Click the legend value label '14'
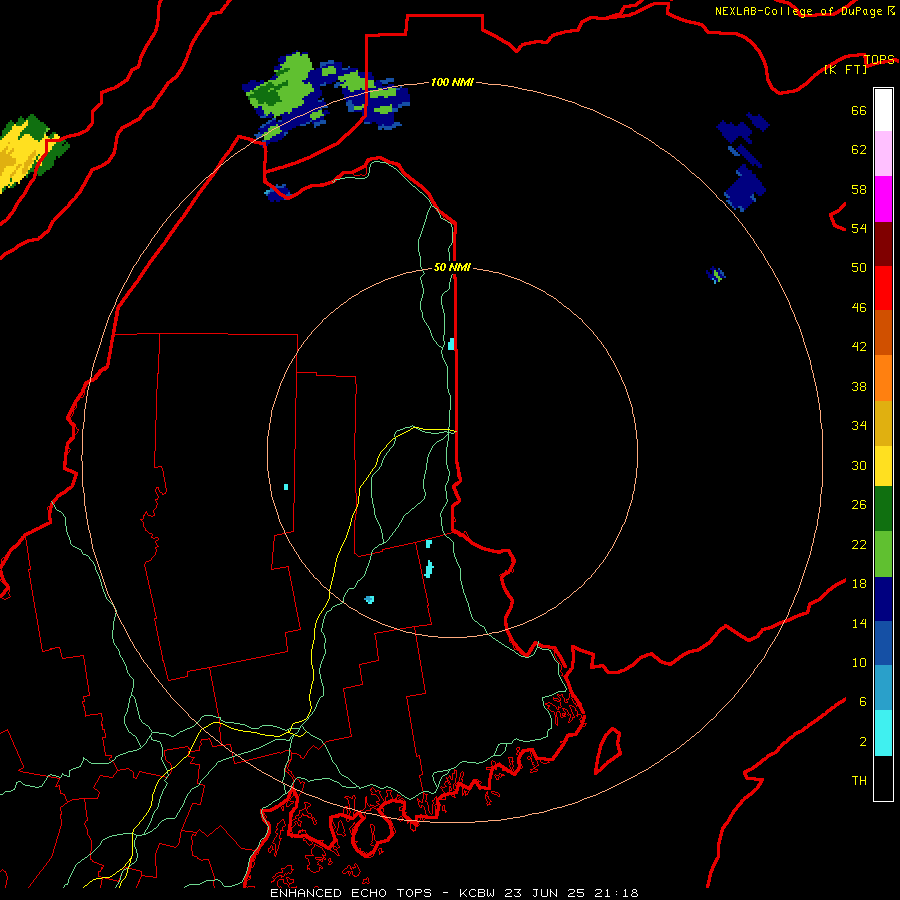Viewport: 900px width, 900px height. point(859,623)
